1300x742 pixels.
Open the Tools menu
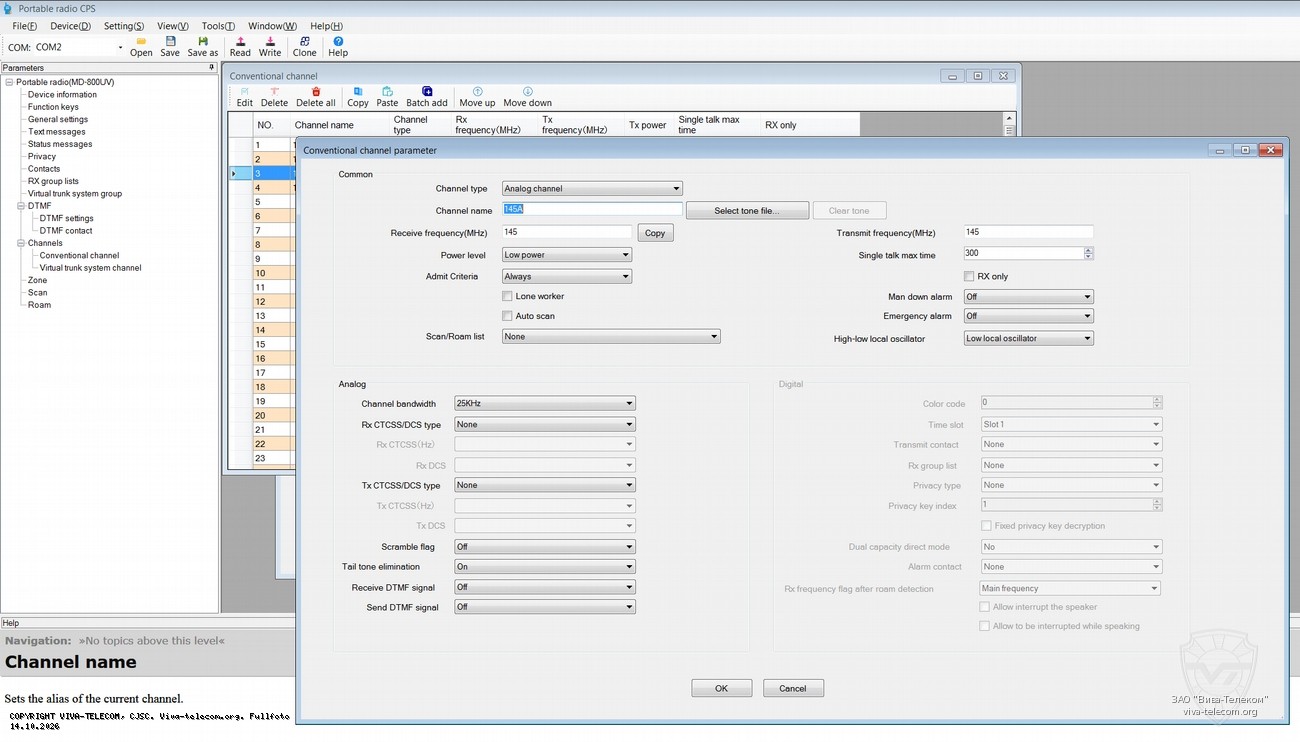tap(218, 26)
